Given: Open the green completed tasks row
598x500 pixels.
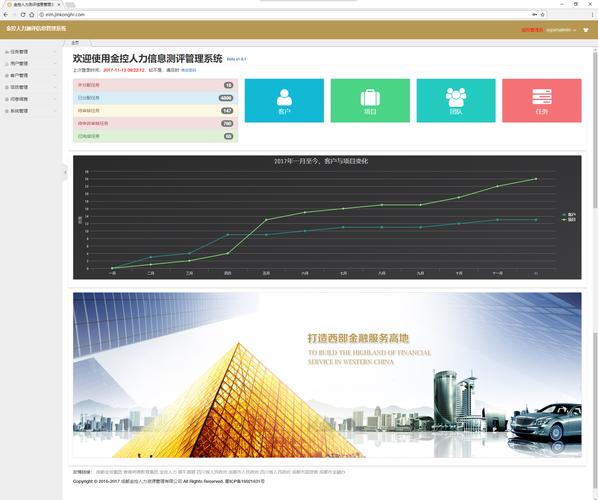Looking at the screenshot, I should 155,136.
